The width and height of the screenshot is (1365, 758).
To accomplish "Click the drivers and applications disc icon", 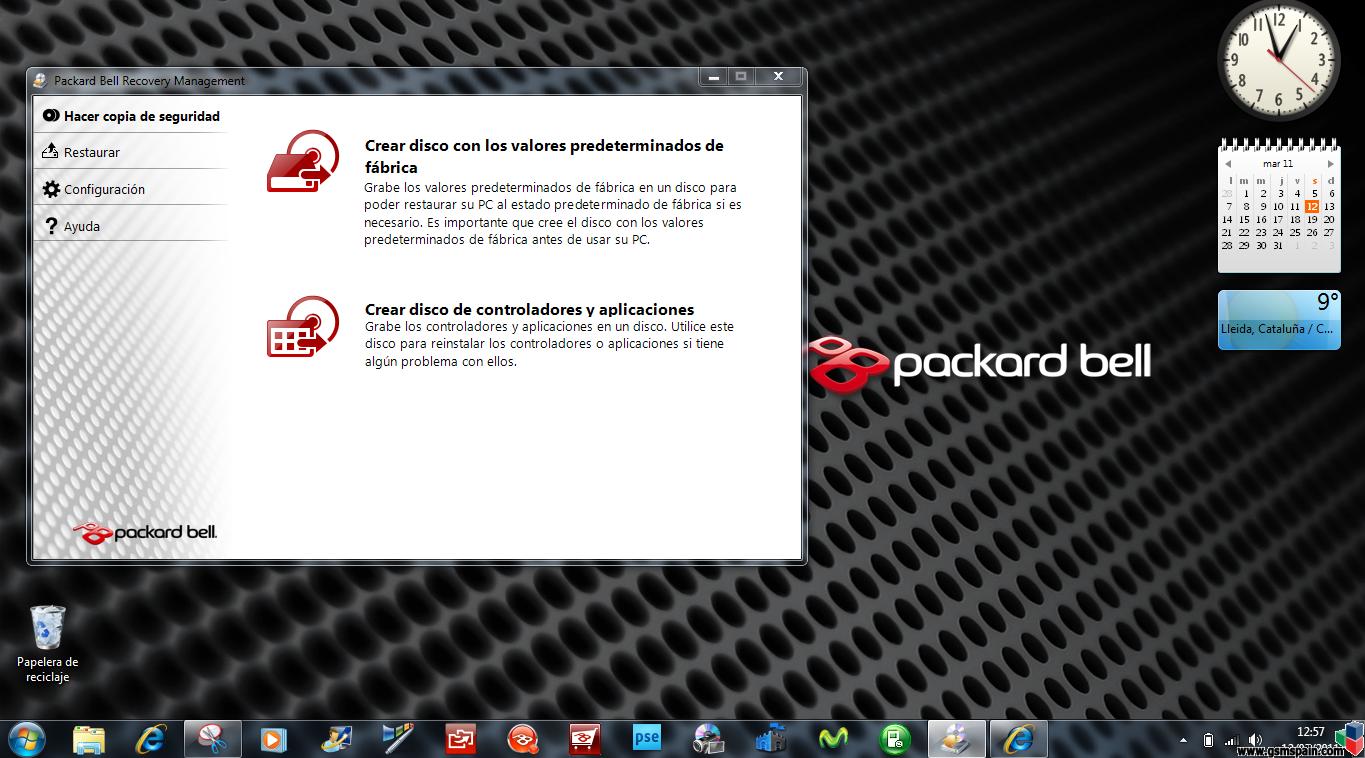I will 303,327.
